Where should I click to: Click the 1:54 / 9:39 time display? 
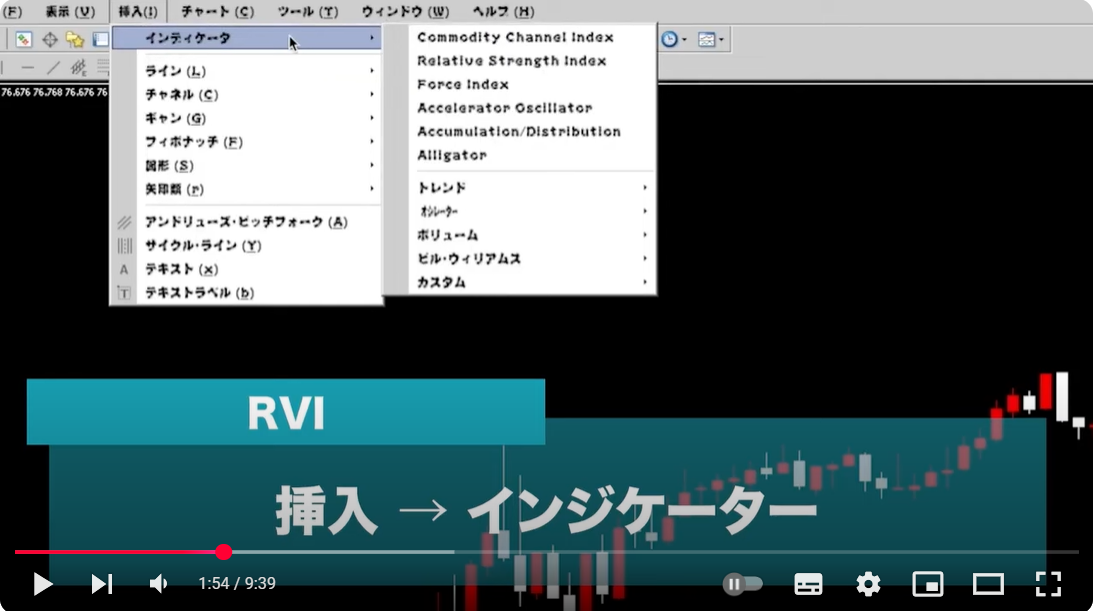coord(237,584)
